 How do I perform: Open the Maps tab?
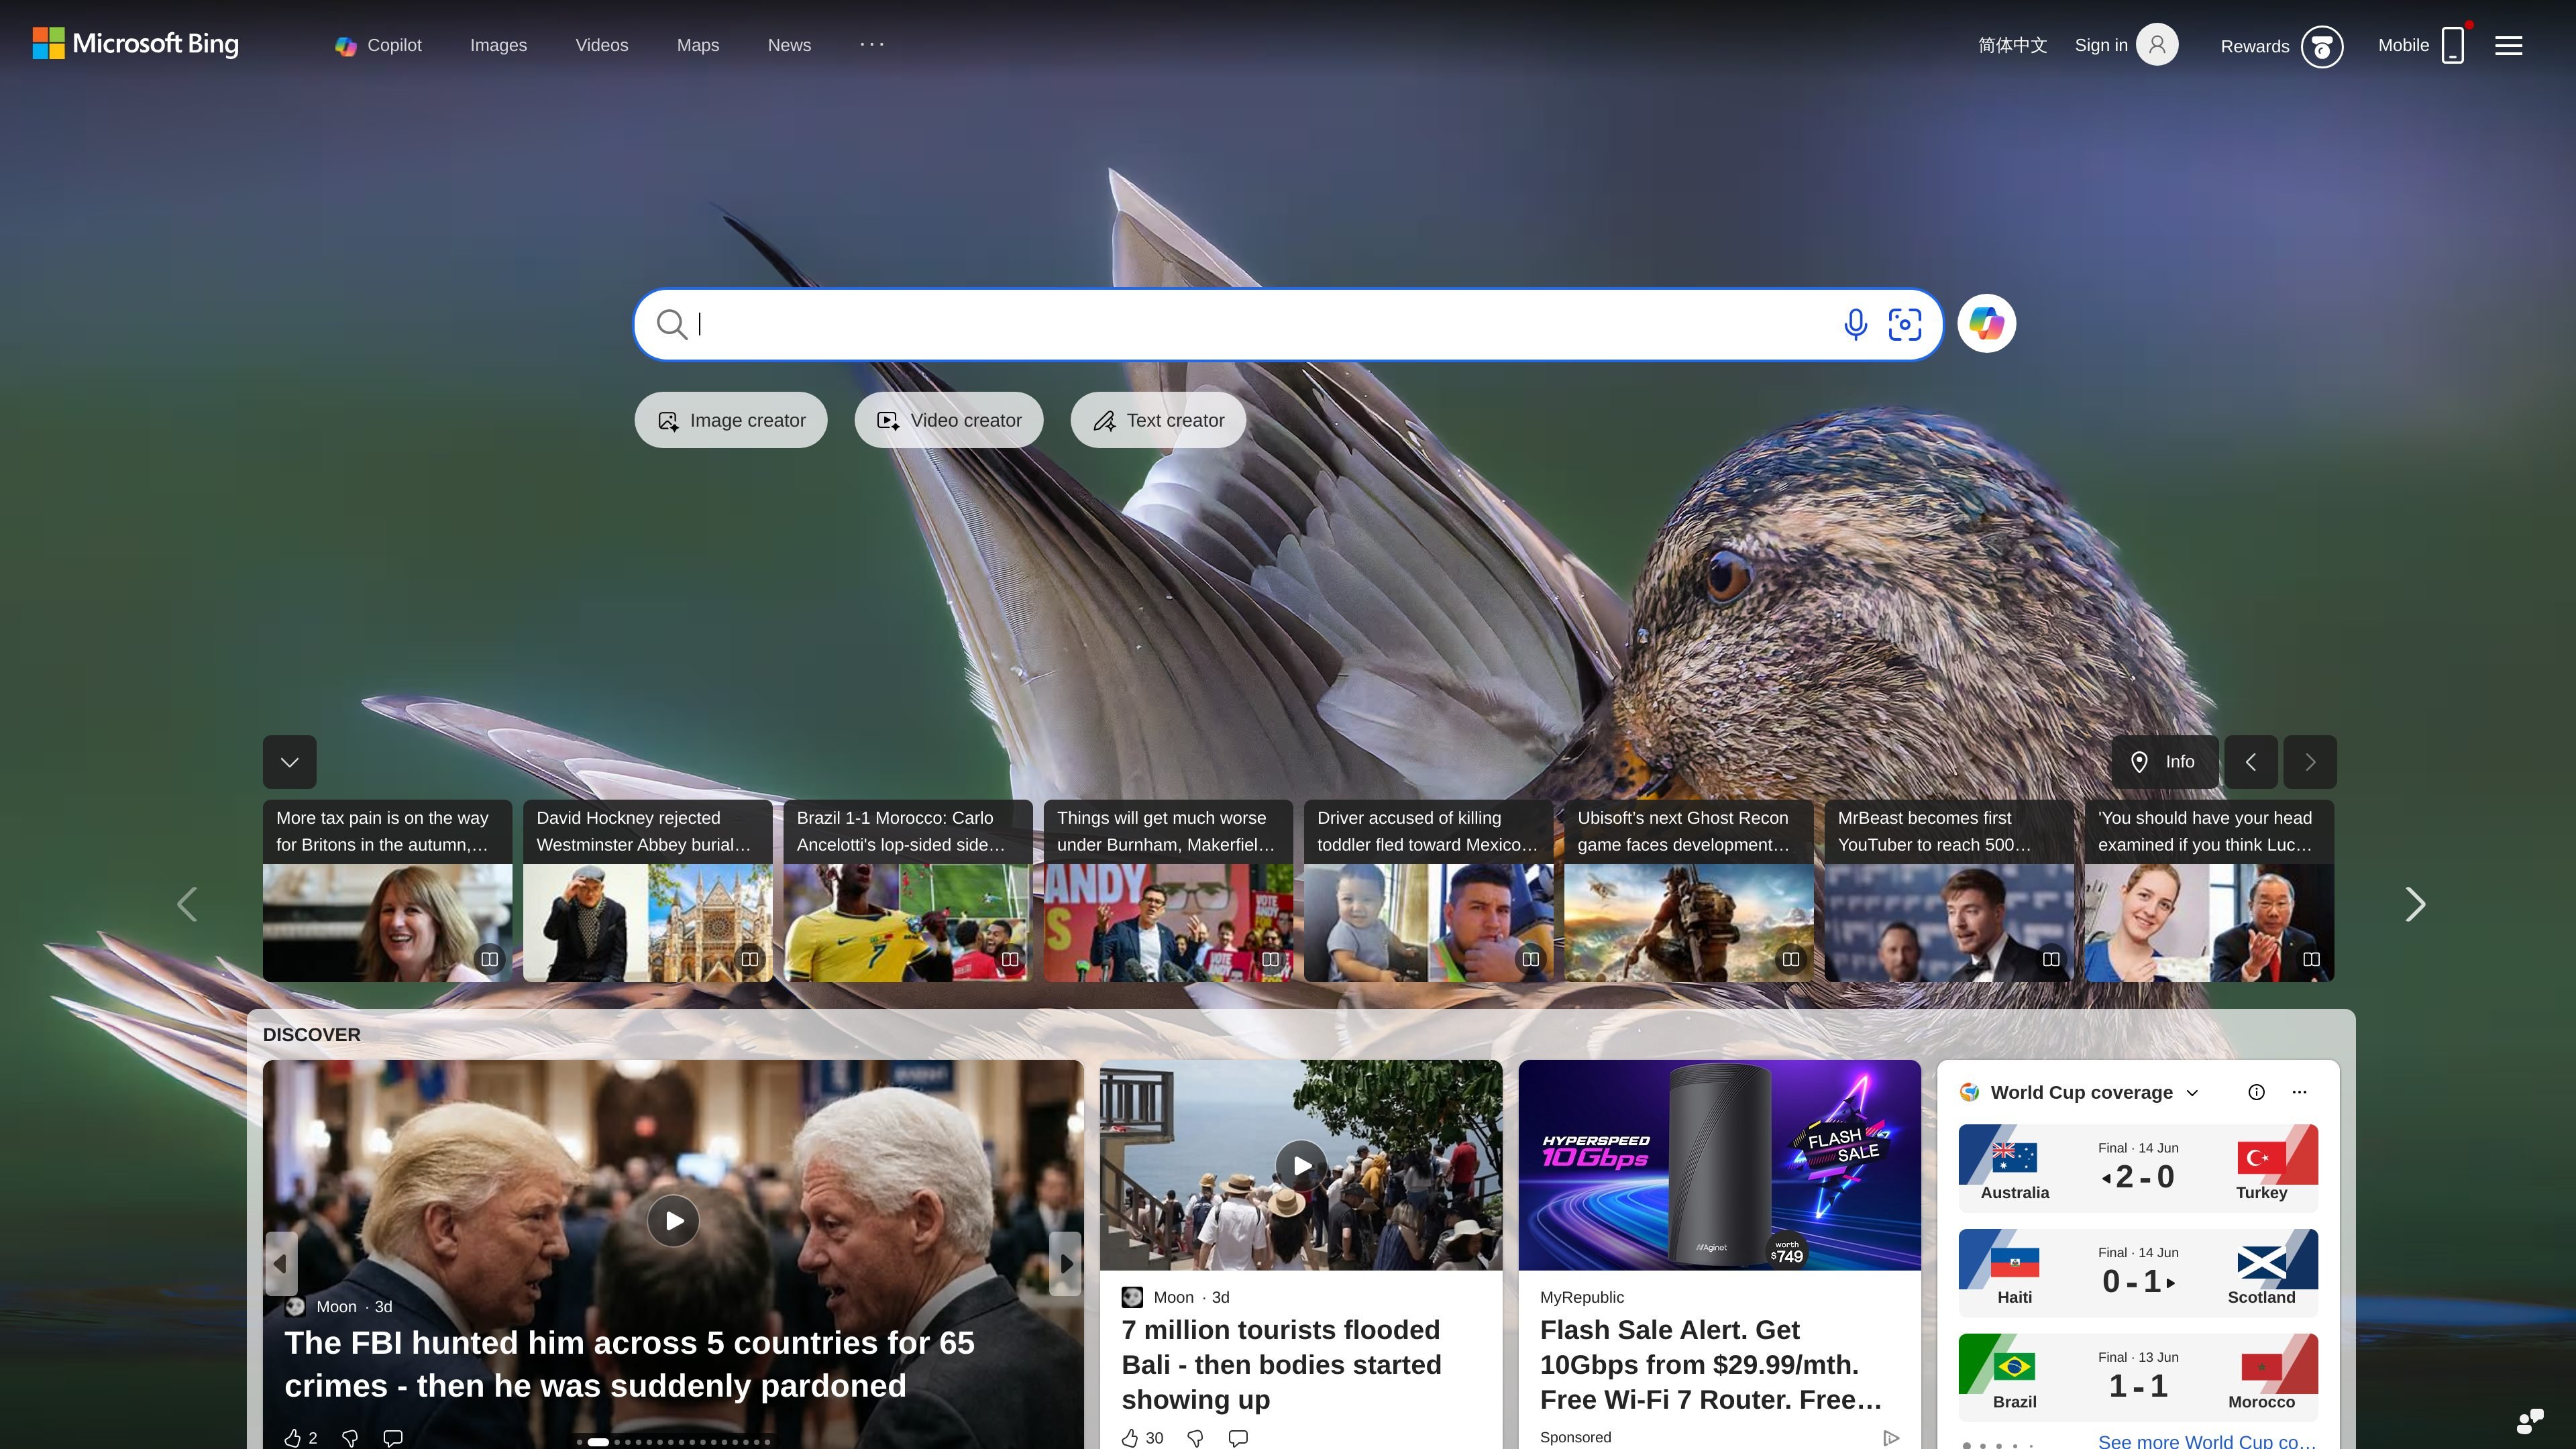[x=698, y=45]
